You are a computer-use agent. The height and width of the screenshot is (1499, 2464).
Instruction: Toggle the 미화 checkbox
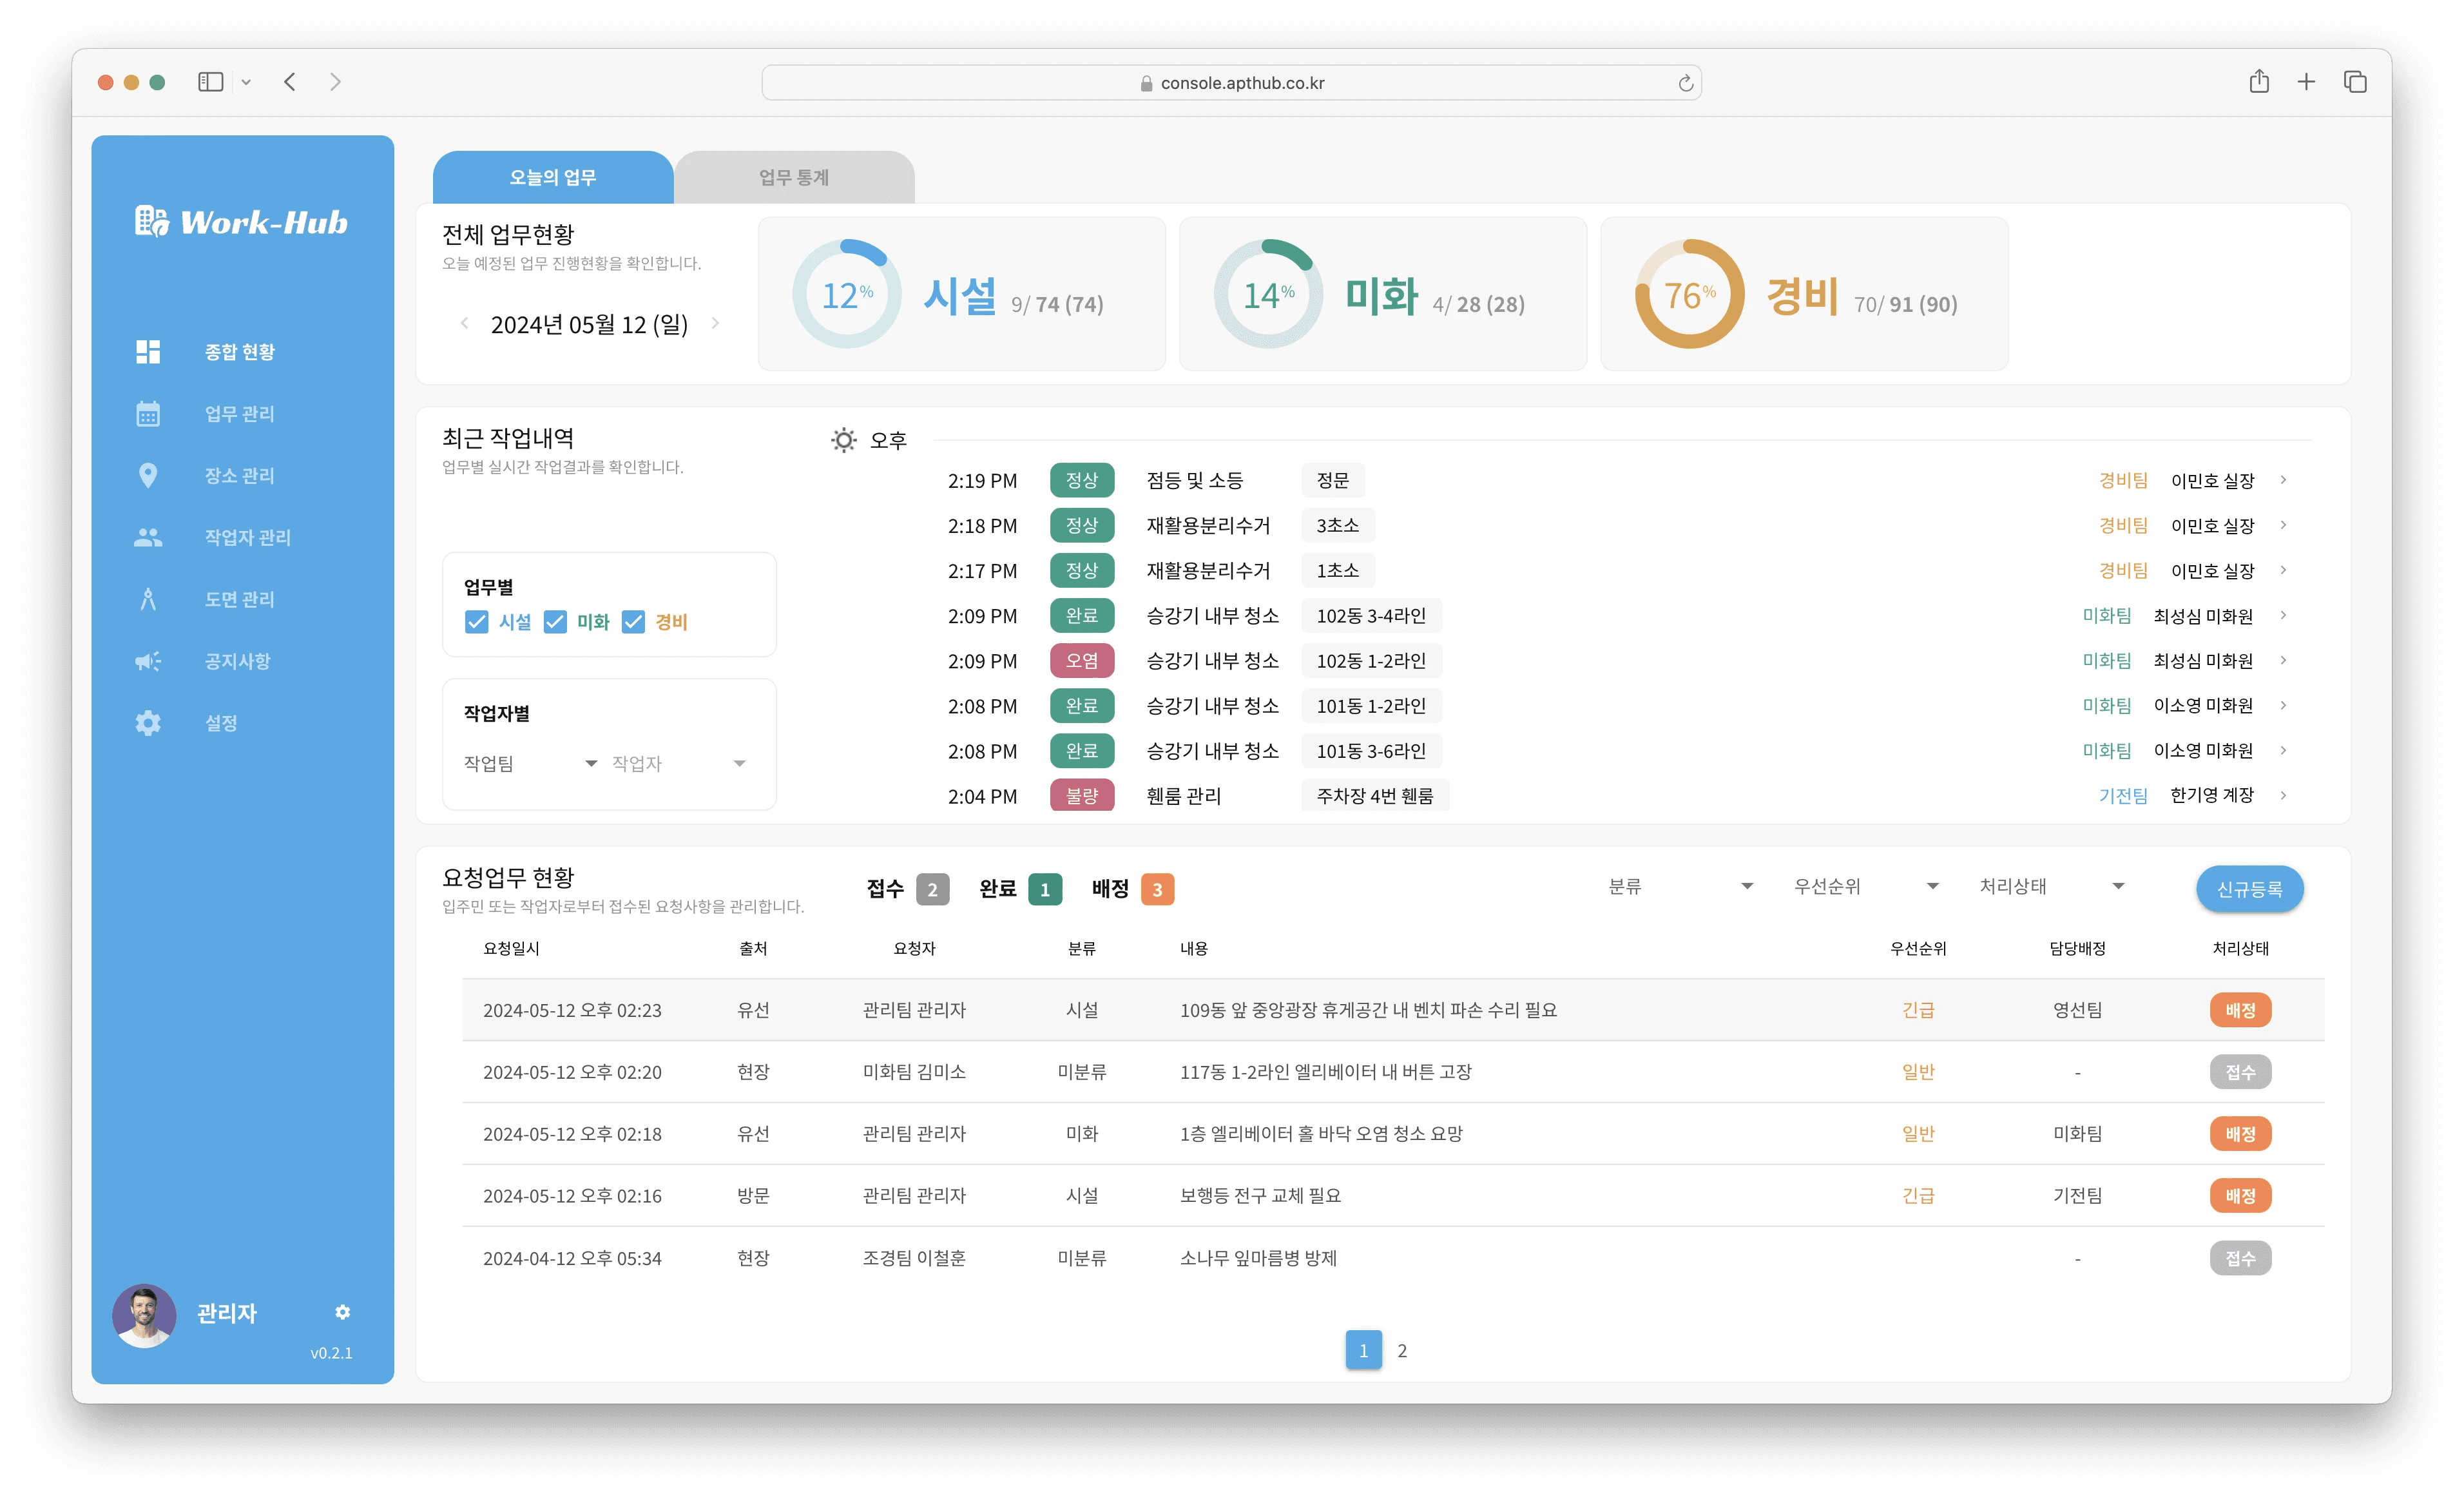(x=555, y=622)
